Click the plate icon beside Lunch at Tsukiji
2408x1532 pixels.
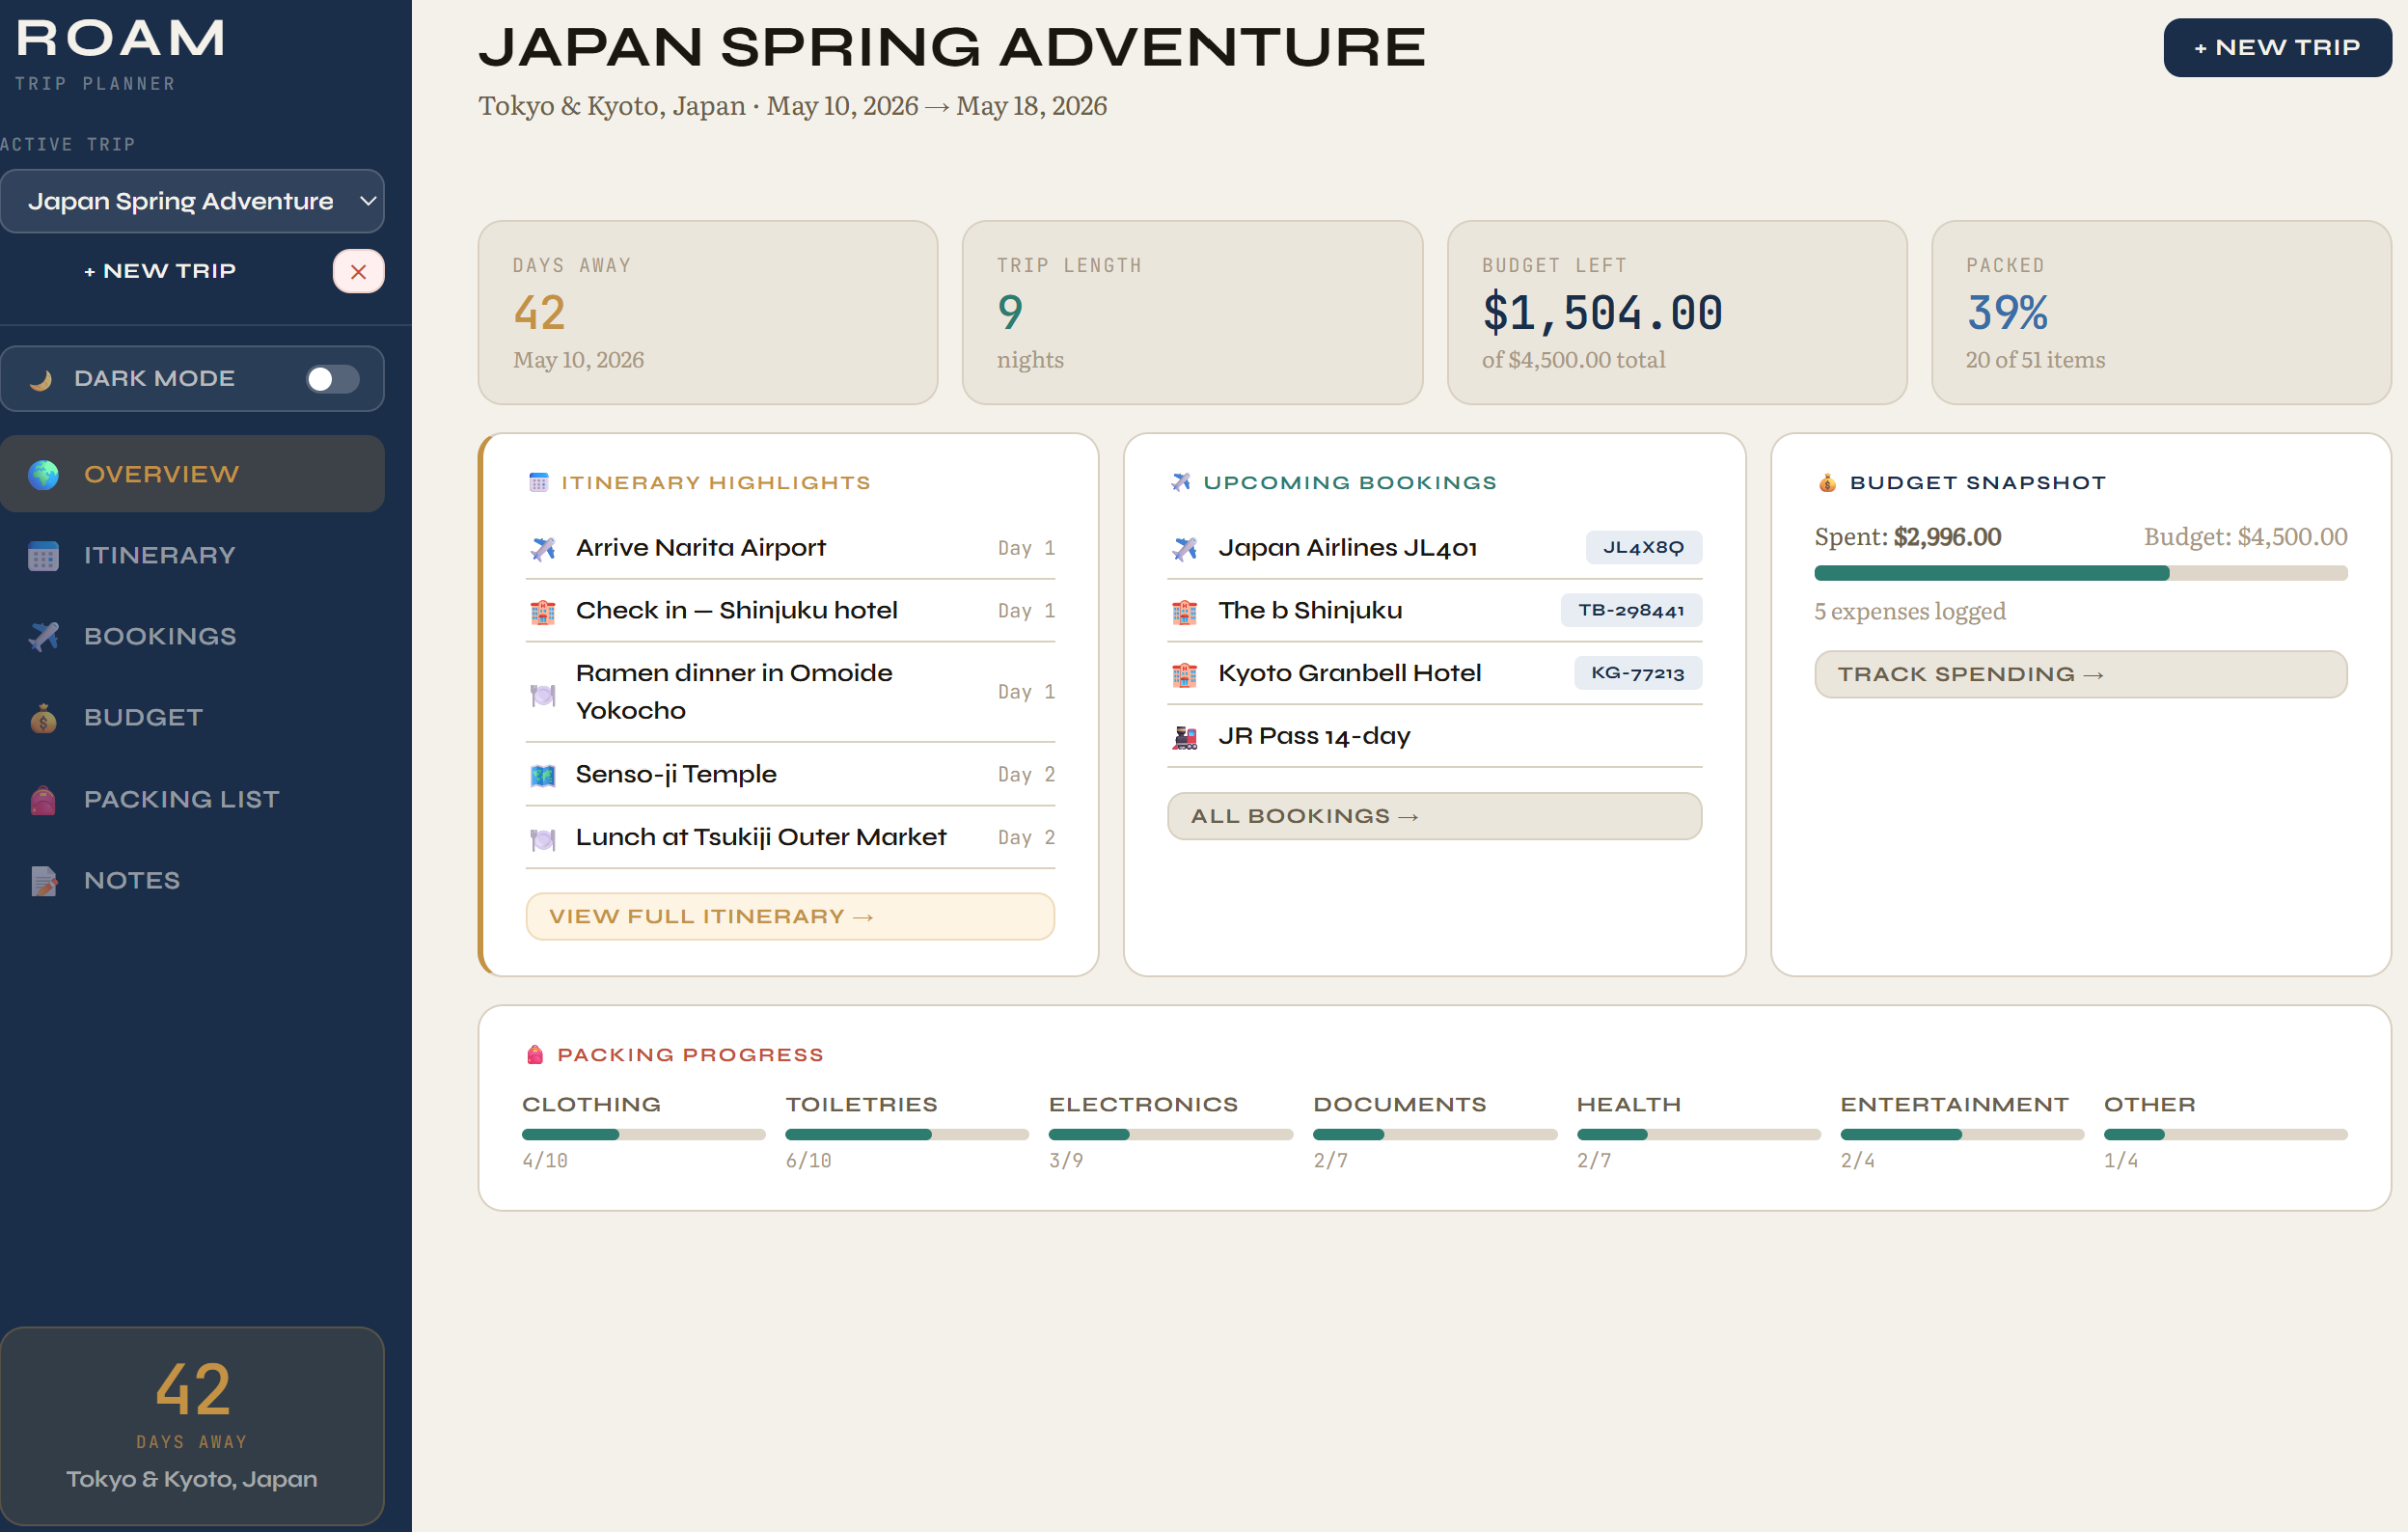point(542,838)
